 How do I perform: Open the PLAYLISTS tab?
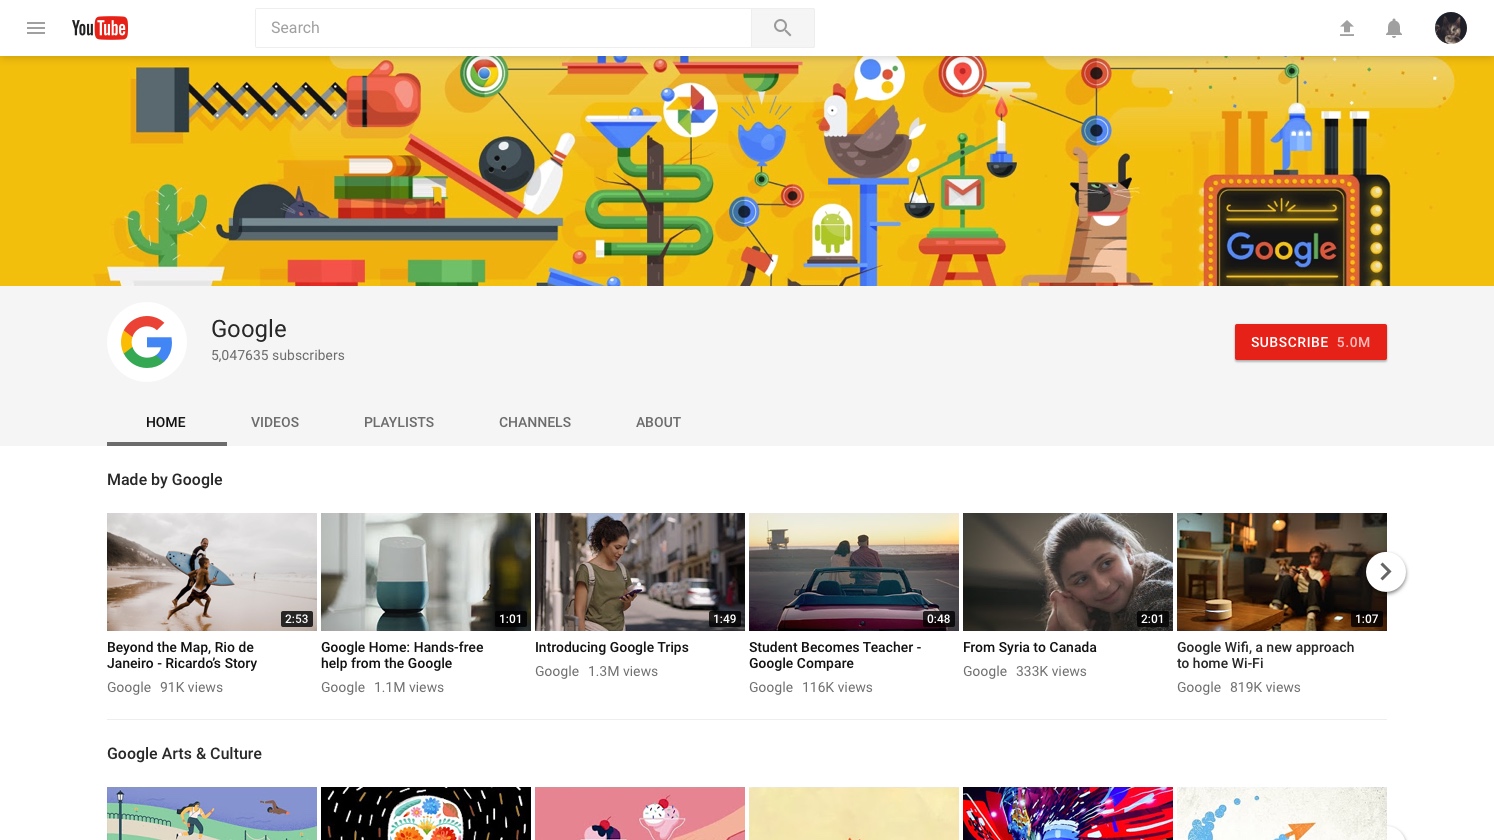398,422
